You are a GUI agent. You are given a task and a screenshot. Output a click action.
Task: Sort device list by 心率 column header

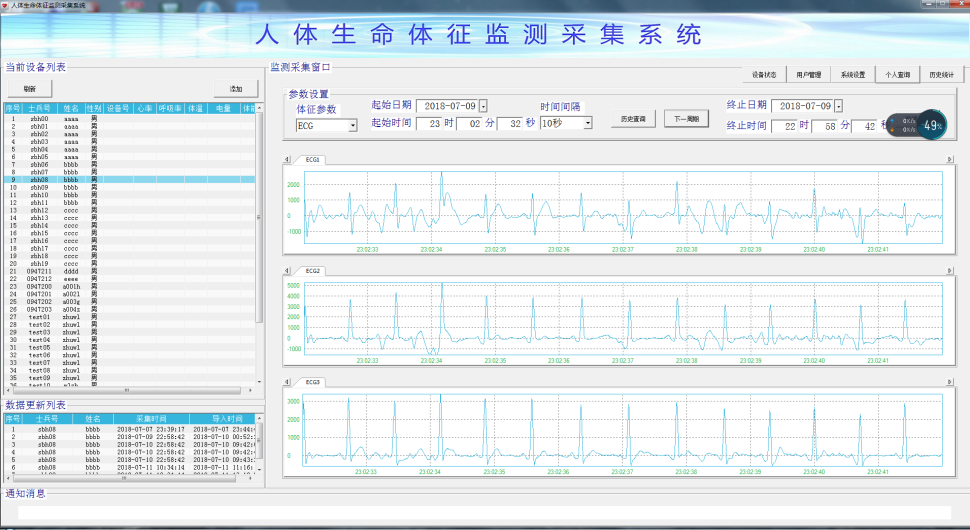click(144, 107)
